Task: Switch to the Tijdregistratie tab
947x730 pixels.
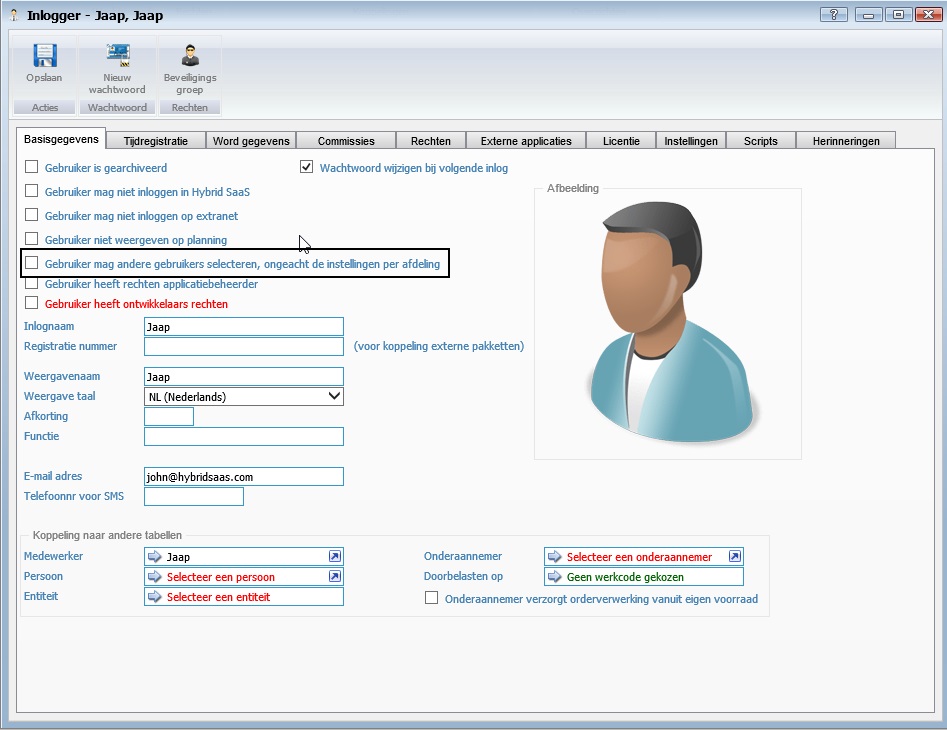Action: click(x=156, y=141)
